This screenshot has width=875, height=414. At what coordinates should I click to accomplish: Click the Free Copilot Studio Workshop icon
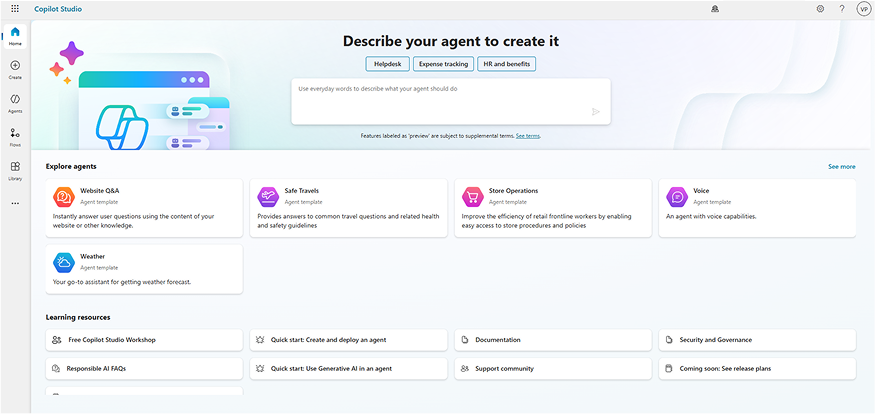tap(56, 340)
